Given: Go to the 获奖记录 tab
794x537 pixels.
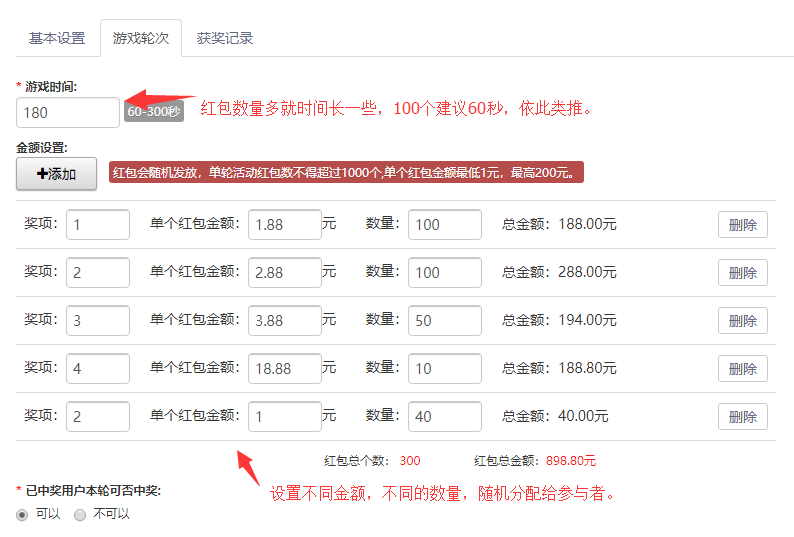Looking at the screenshot, I should tap(225, 39).
